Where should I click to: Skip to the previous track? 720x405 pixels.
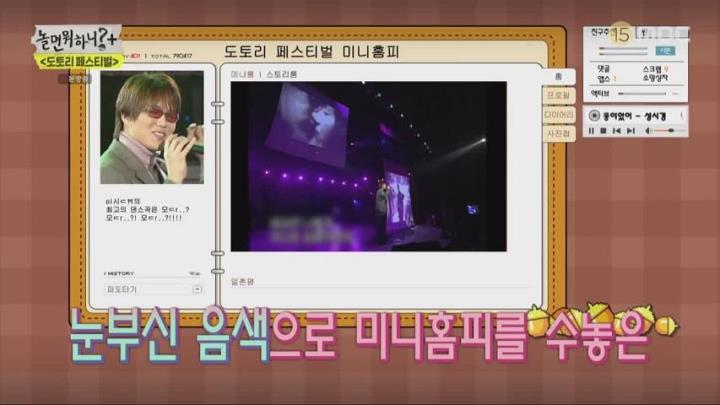point(617,131)
